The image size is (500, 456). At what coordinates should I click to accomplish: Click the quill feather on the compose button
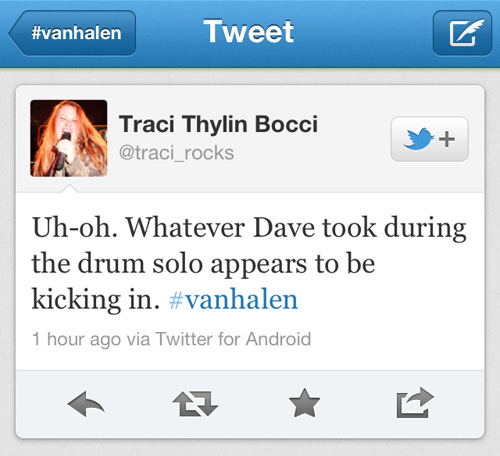pyautogui.click(x=471, y=29)
